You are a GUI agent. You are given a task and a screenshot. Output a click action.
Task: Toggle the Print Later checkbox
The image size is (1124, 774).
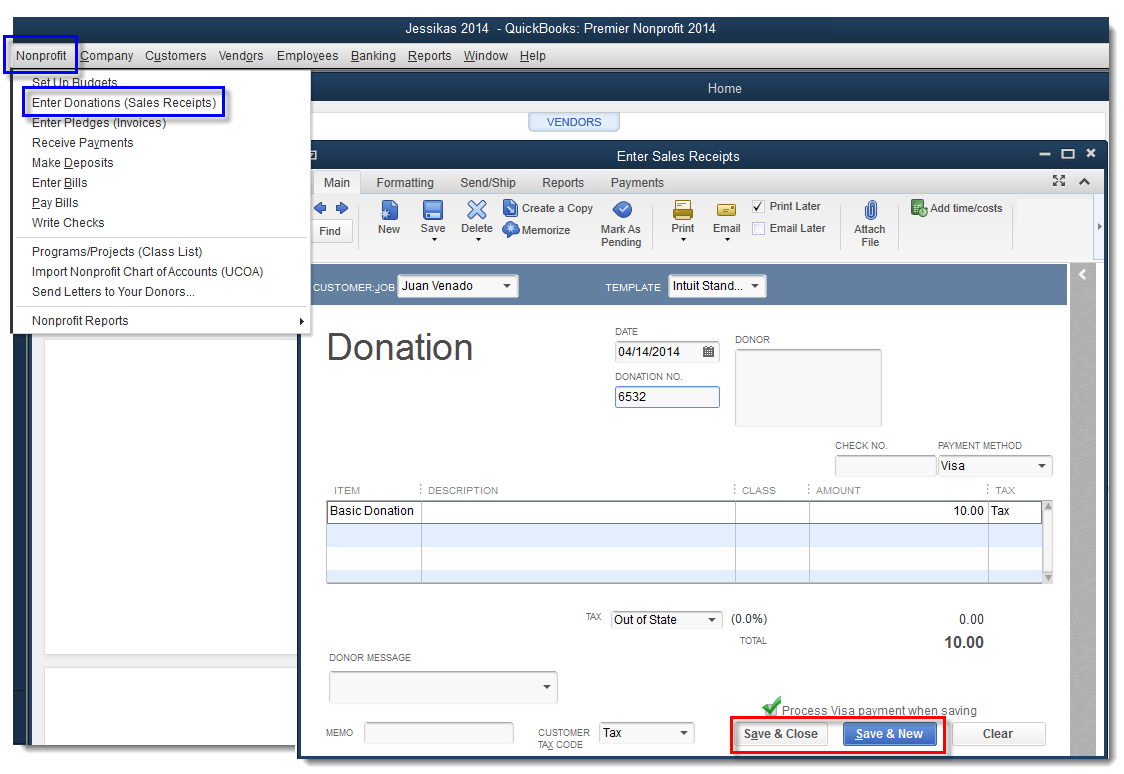(x=758, y=206)
